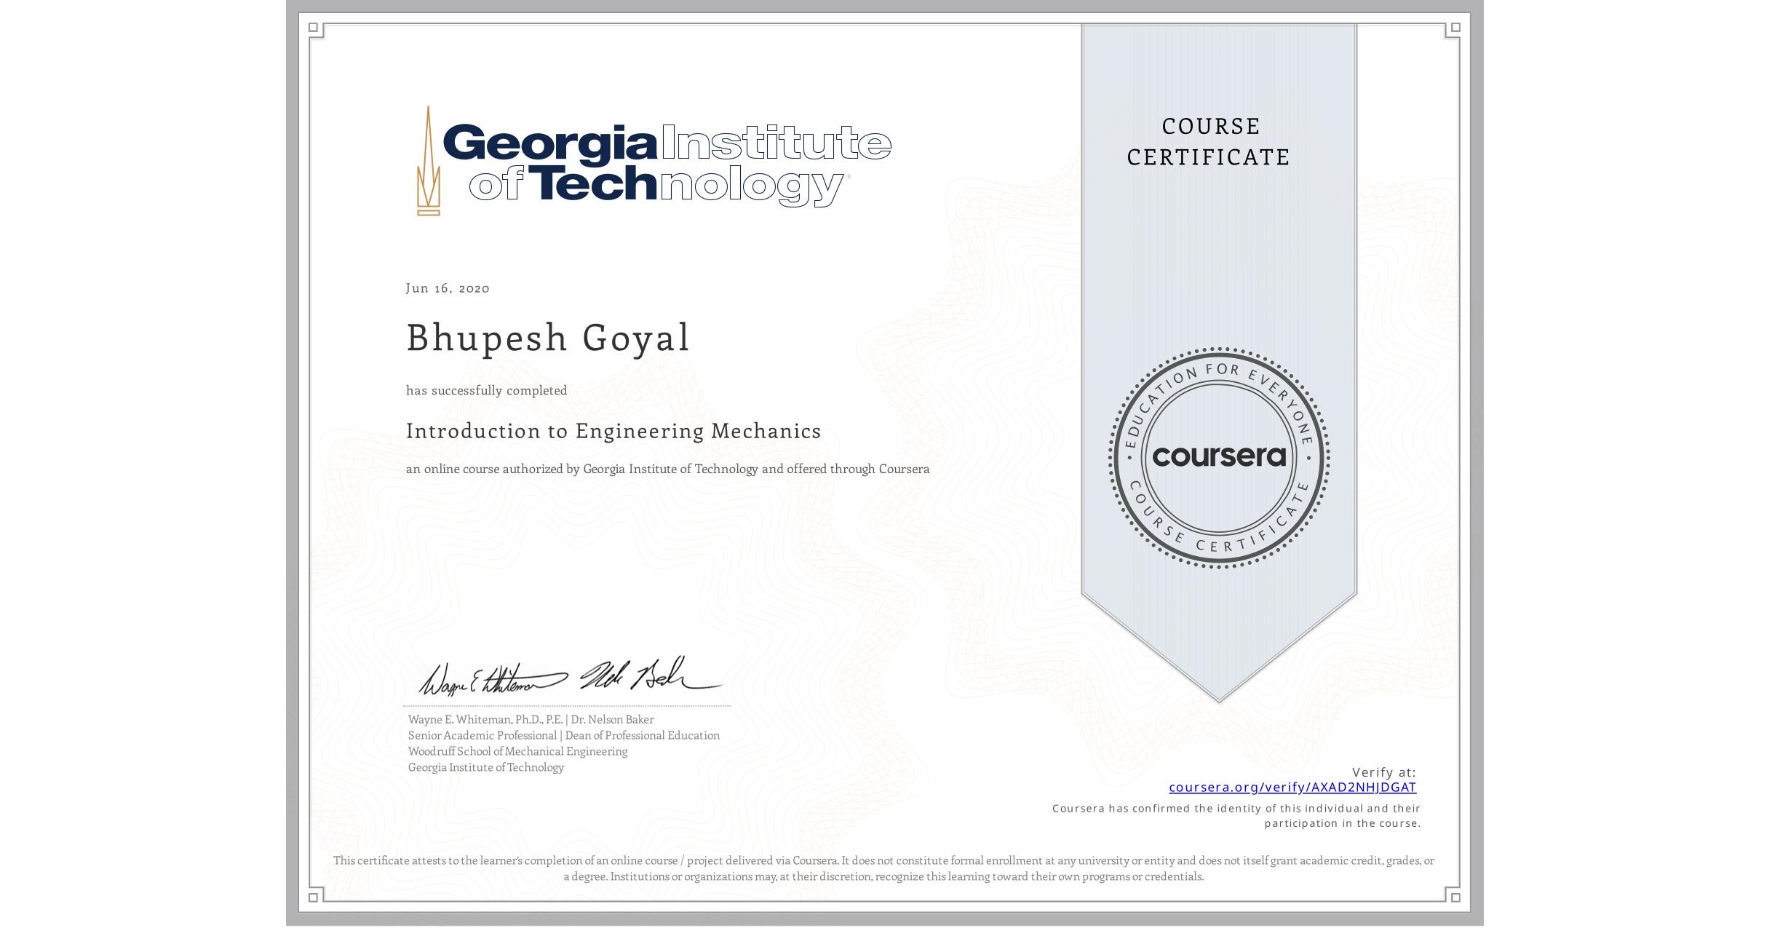Screen dimensions: 1772x928
Task: Click the recipient name Bhupesh Goyal
Action: (546, 338)
